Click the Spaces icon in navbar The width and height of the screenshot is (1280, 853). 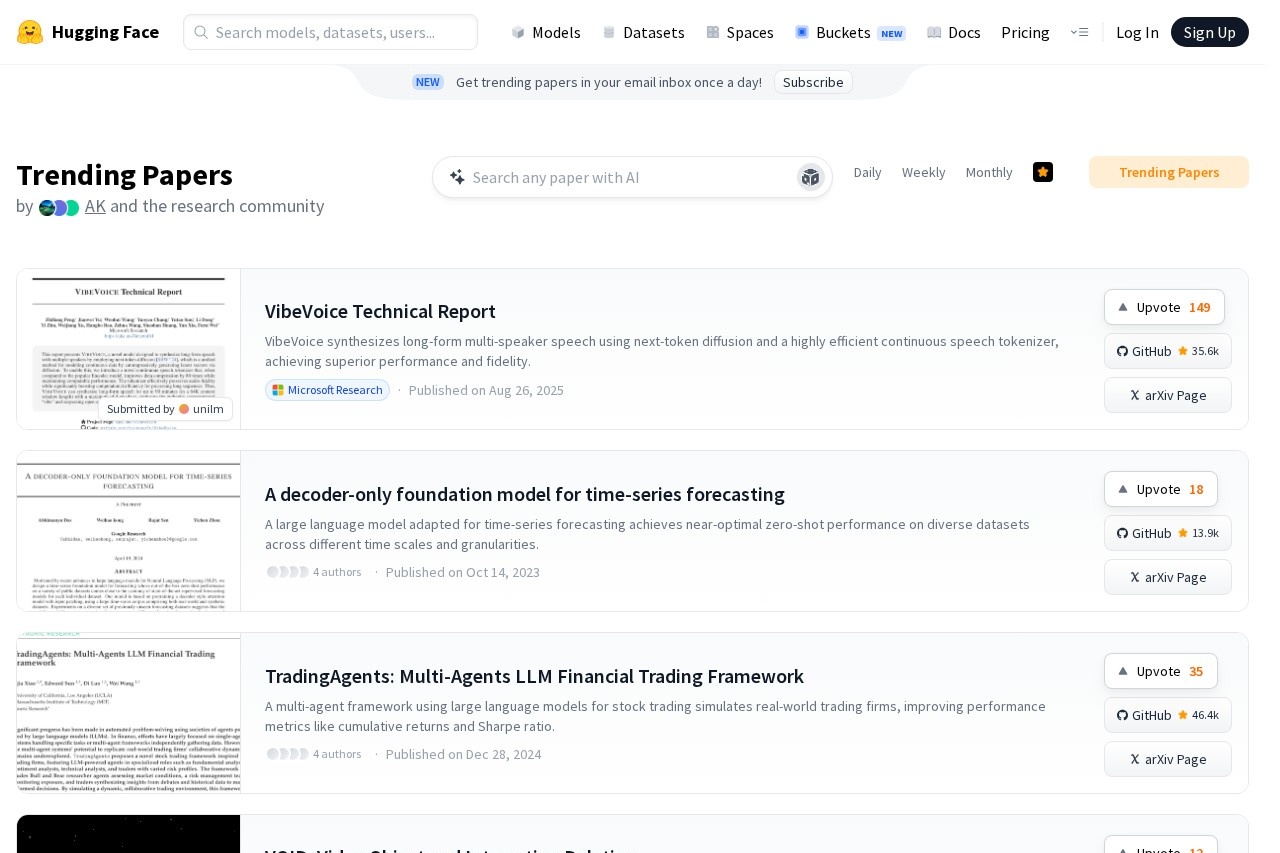pos(713,32)
